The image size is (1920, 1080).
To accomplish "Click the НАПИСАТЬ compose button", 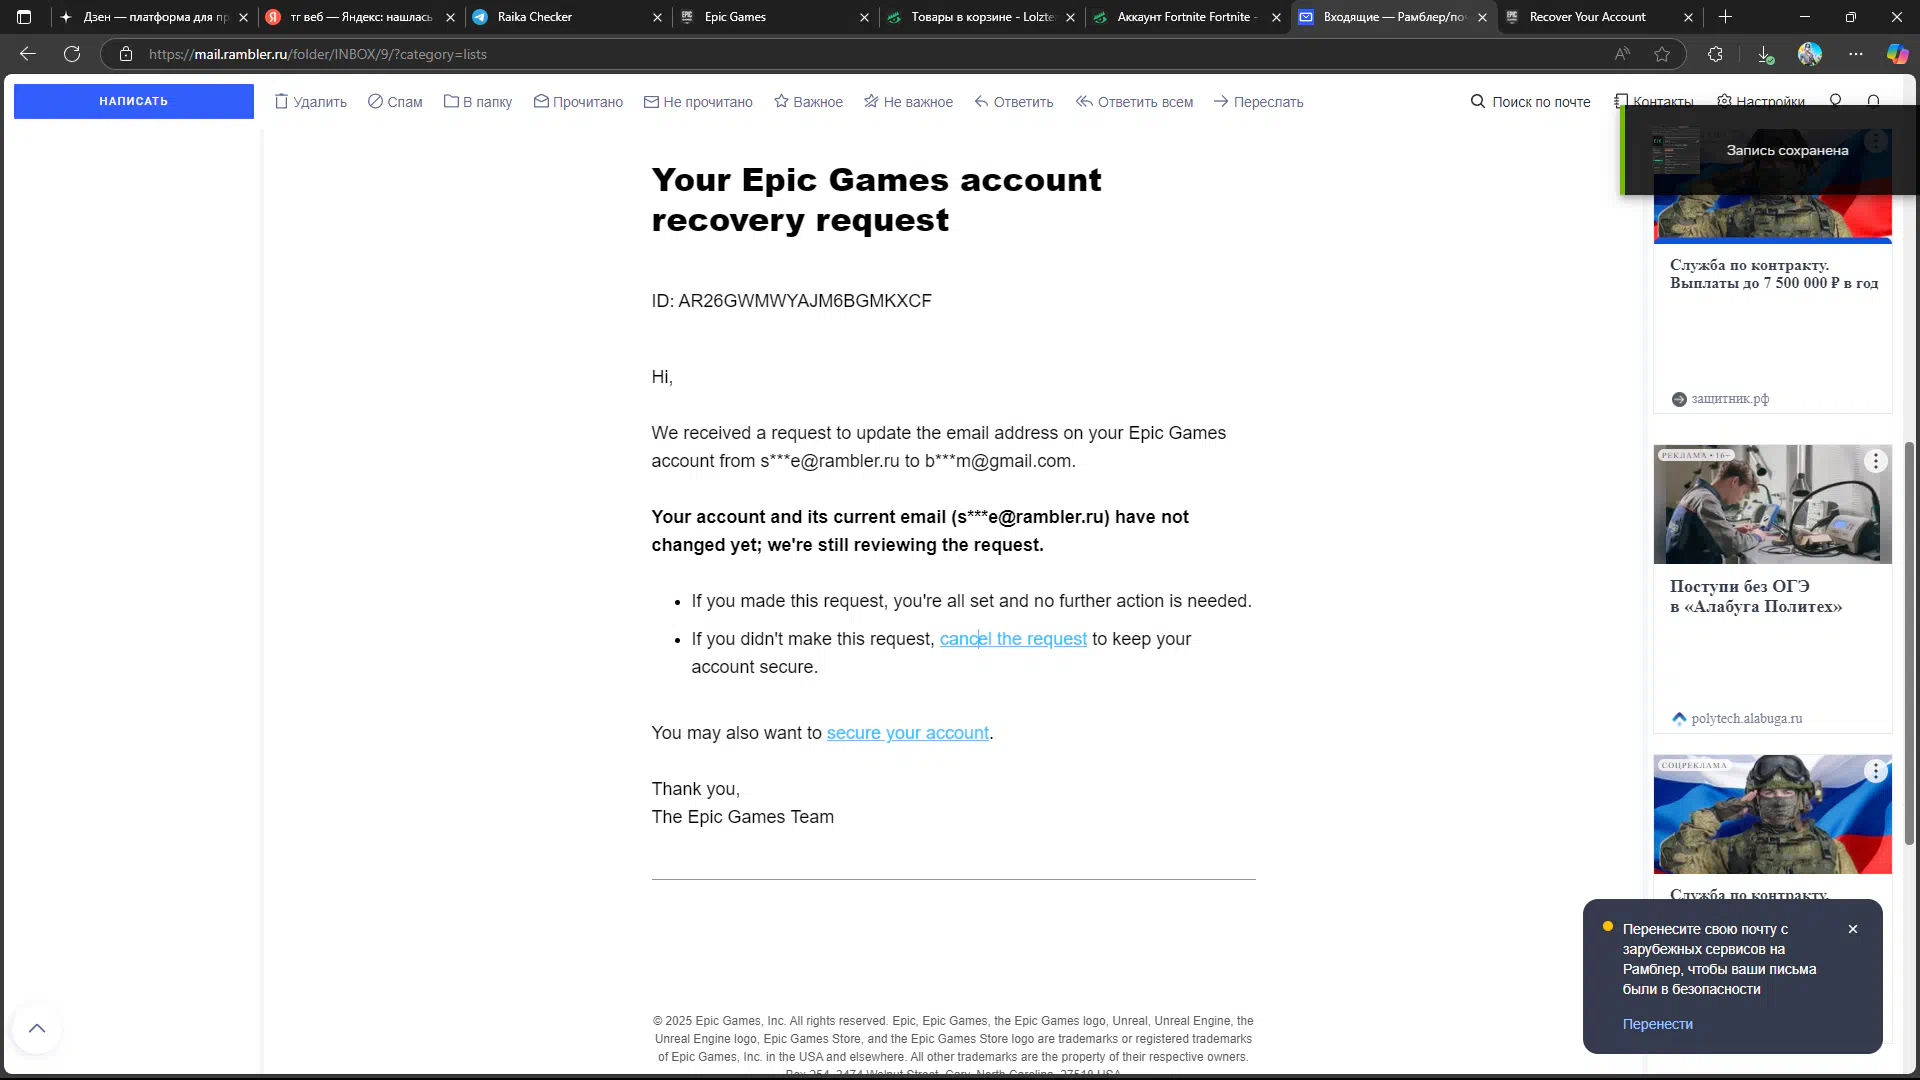I will click(133, 101).
